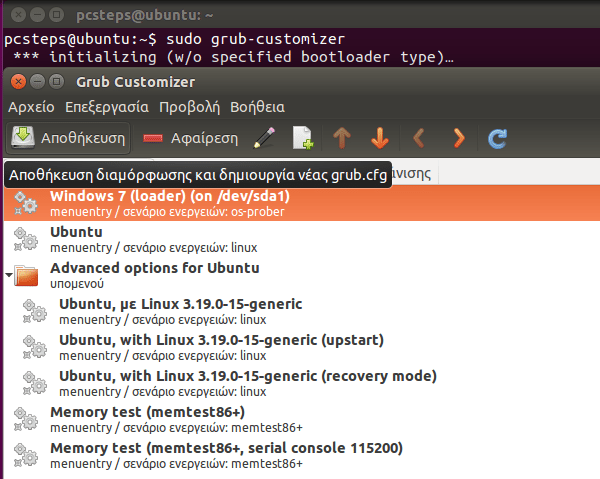Collapse the Advanced options for Ubuntu submenu
This screenshot has height=479, width=600.
point(10,274)
